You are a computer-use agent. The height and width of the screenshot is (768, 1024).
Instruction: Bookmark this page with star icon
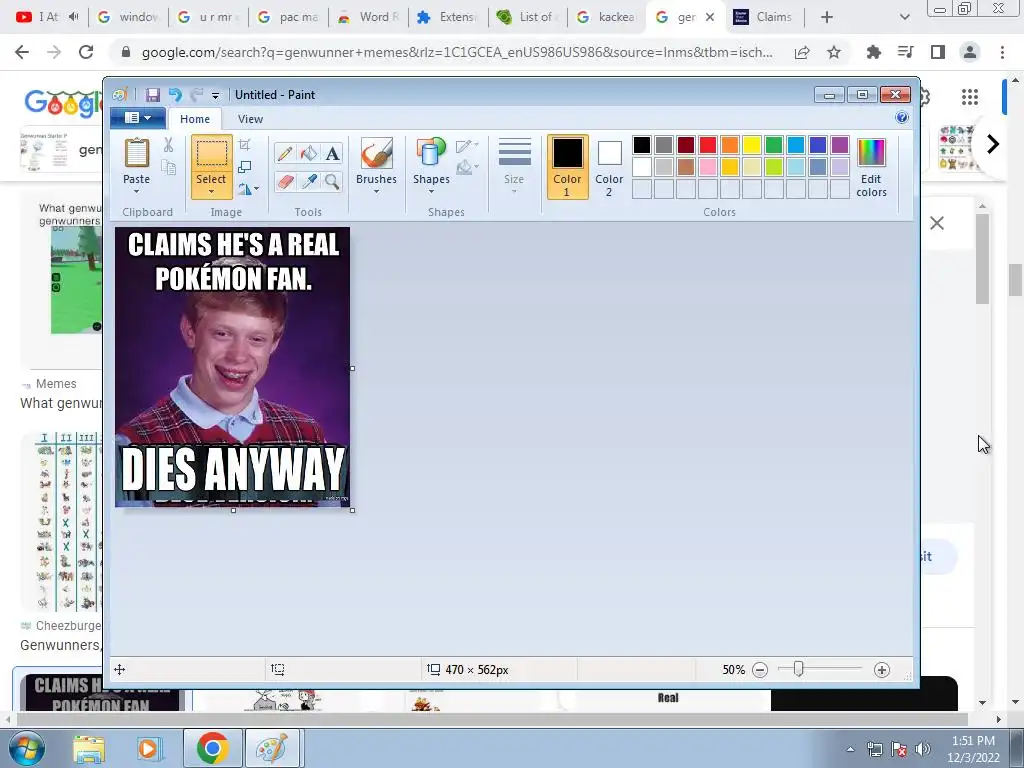tap(834, 52)
